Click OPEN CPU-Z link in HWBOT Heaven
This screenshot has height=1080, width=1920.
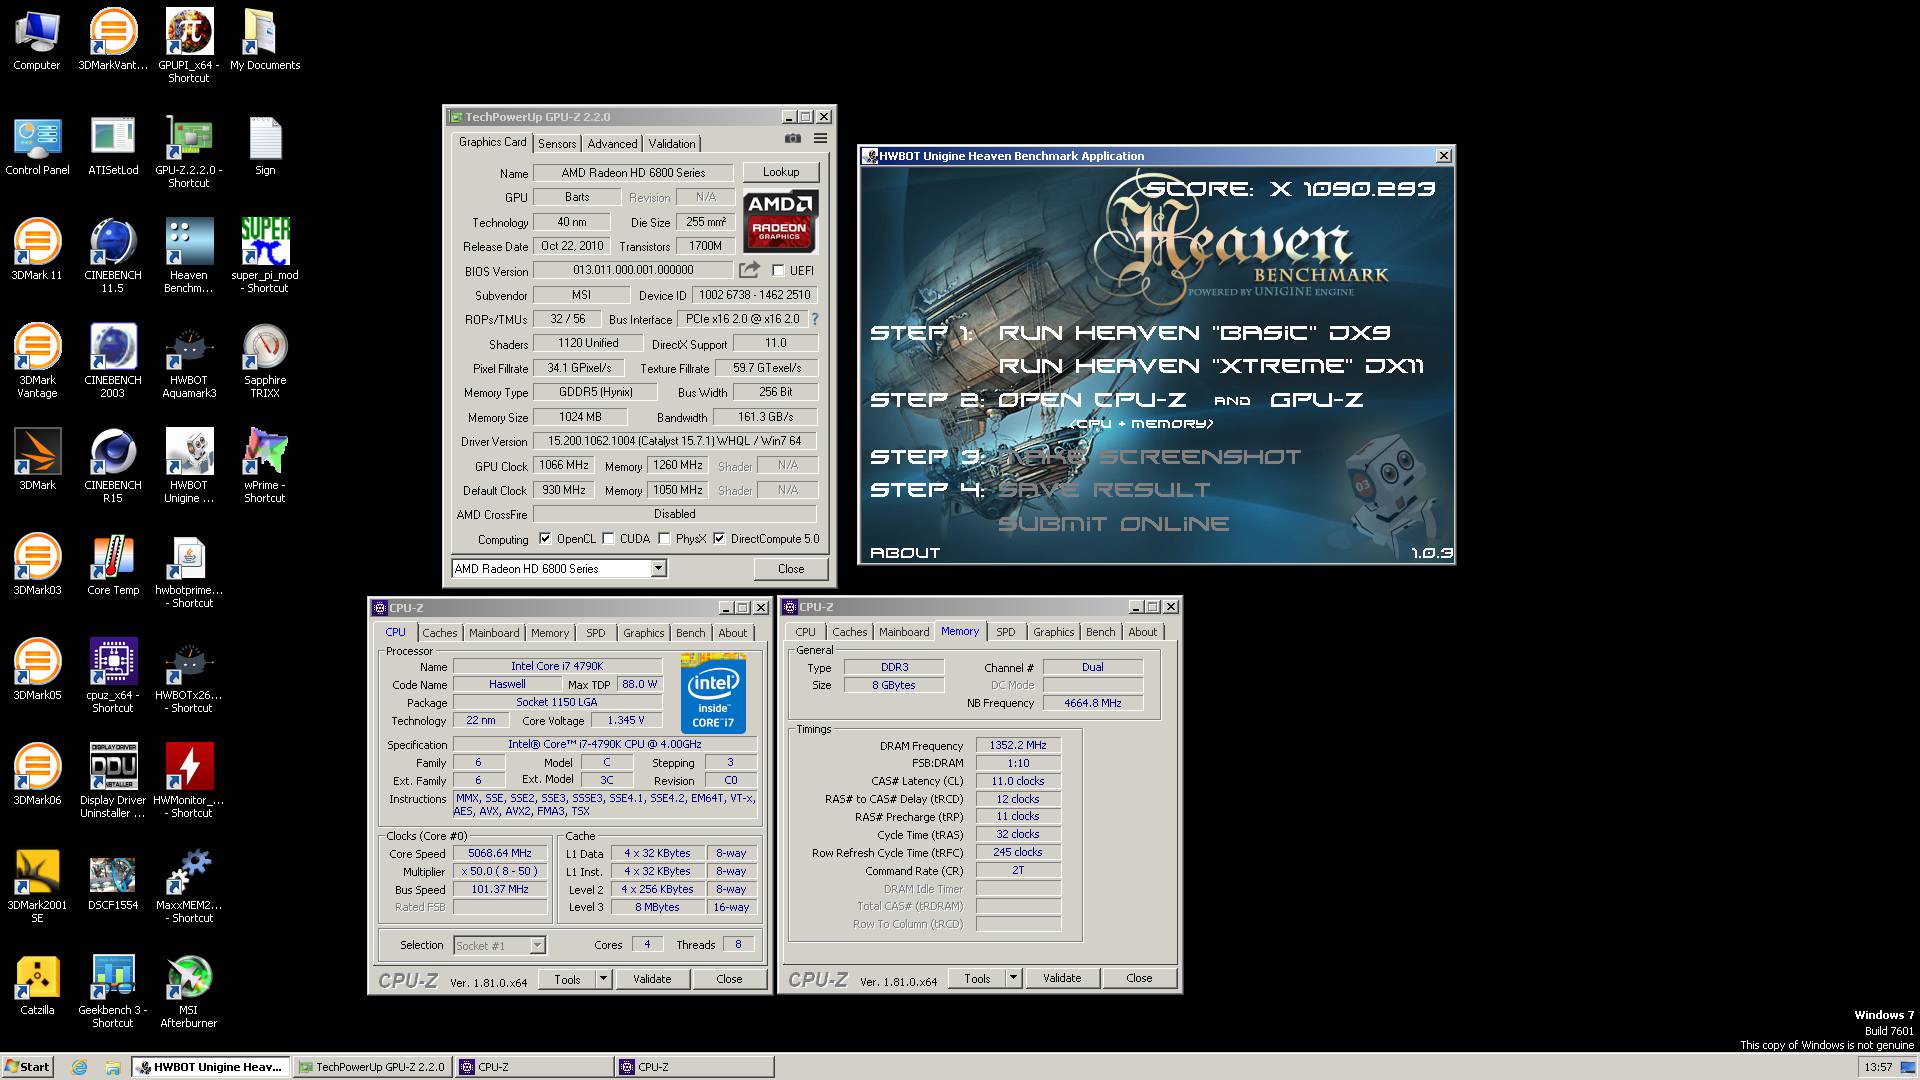point(1092,400)
